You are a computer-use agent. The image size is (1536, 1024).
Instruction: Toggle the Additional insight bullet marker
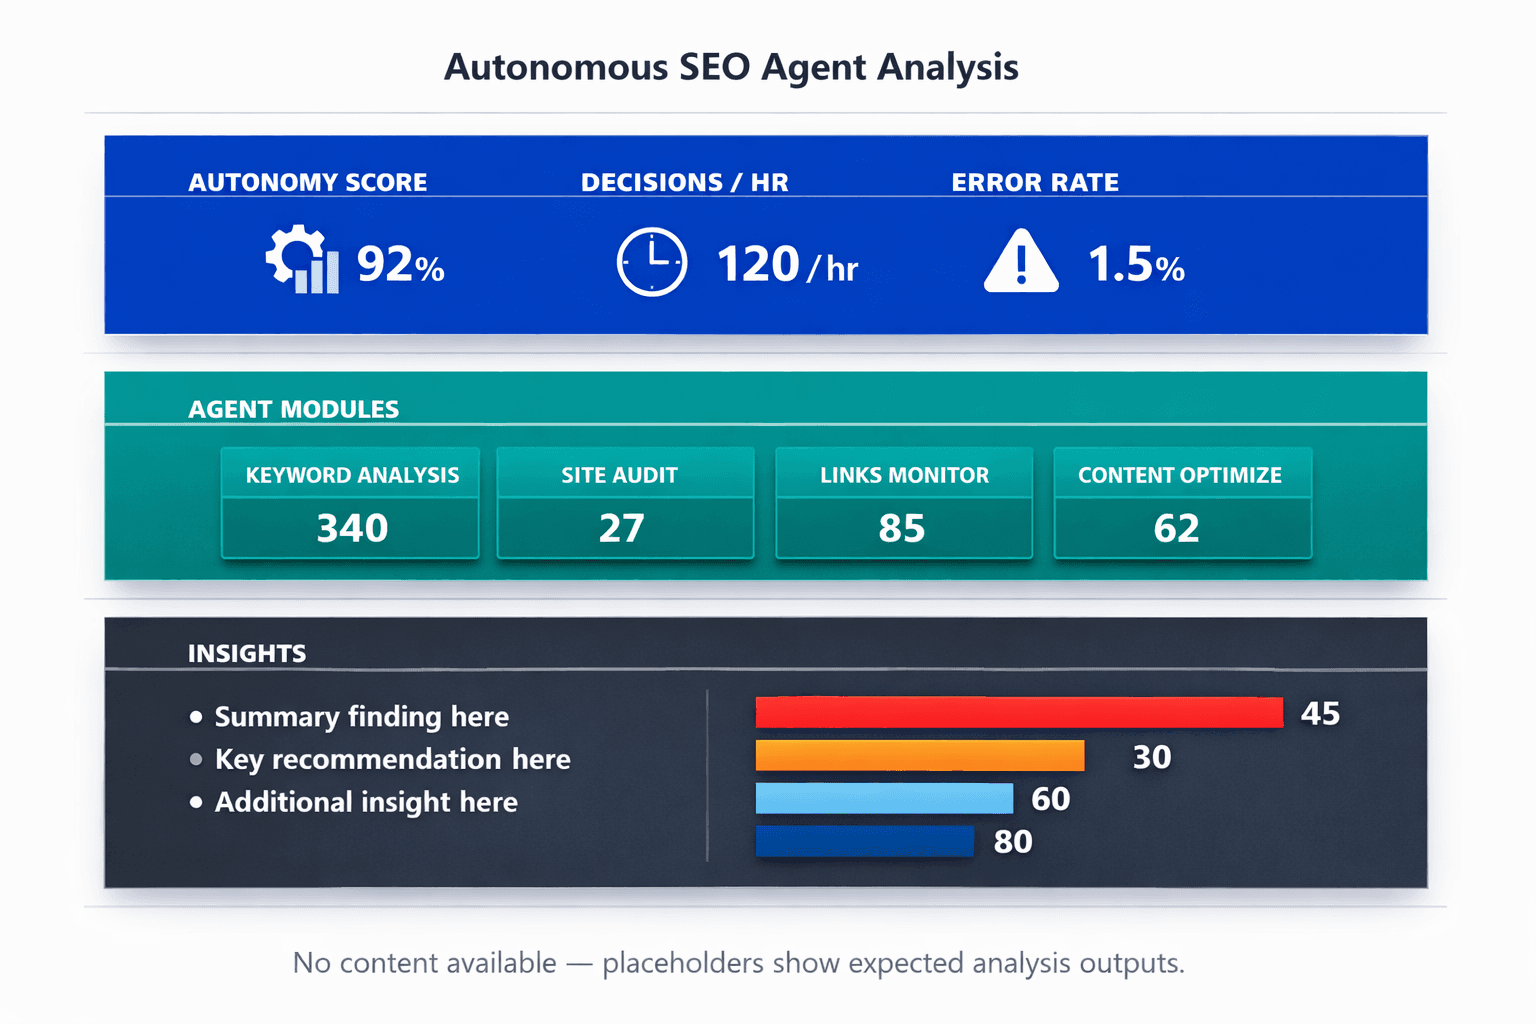coord(194,801)
